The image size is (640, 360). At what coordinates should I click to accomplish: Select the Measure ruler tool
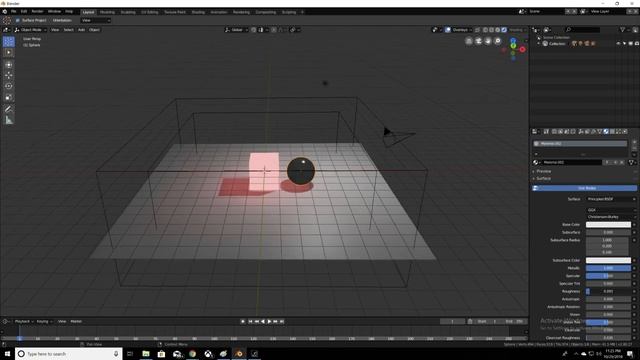(x=9, y=120)
